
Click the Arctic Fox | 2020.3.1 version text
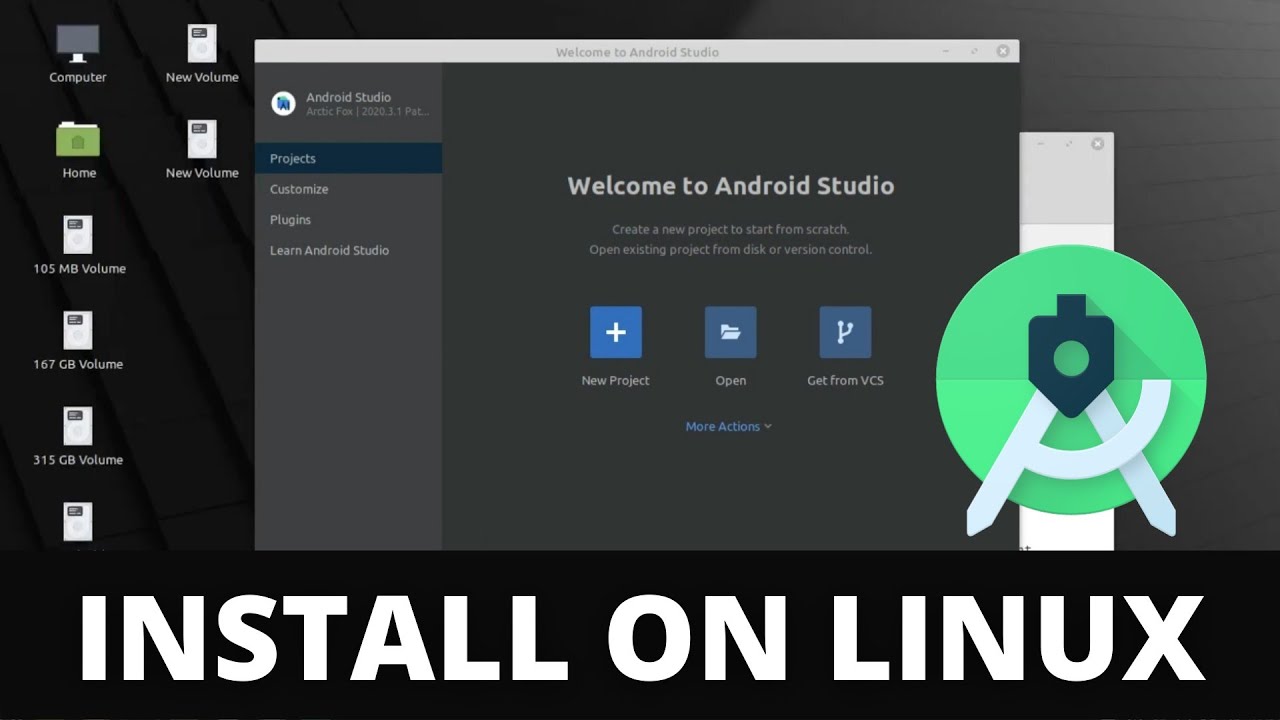point(368,111)
